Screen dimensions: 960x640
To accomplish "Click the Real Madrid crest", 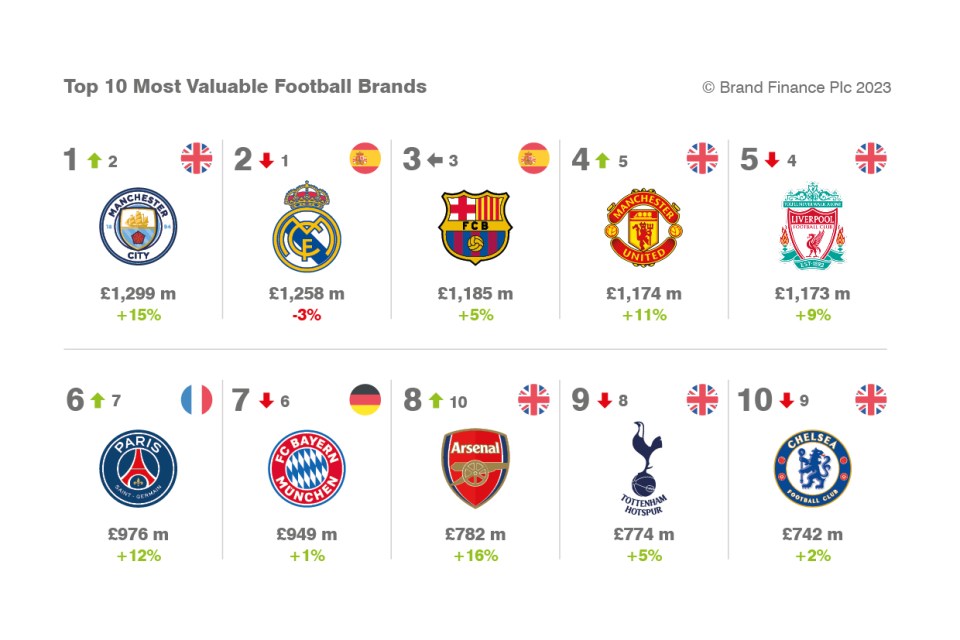I will click(307, 226).
